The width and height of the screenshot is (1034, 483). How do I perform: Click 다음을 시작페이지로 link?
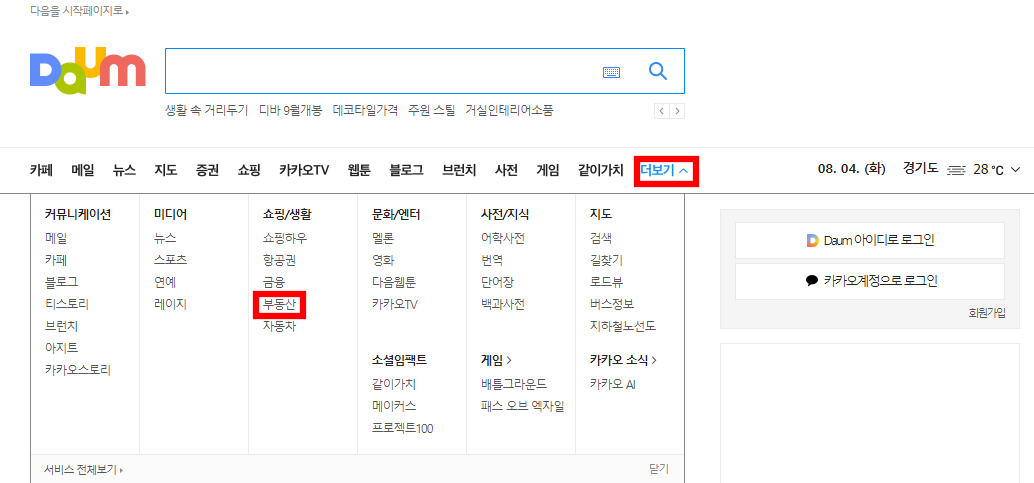79,12
